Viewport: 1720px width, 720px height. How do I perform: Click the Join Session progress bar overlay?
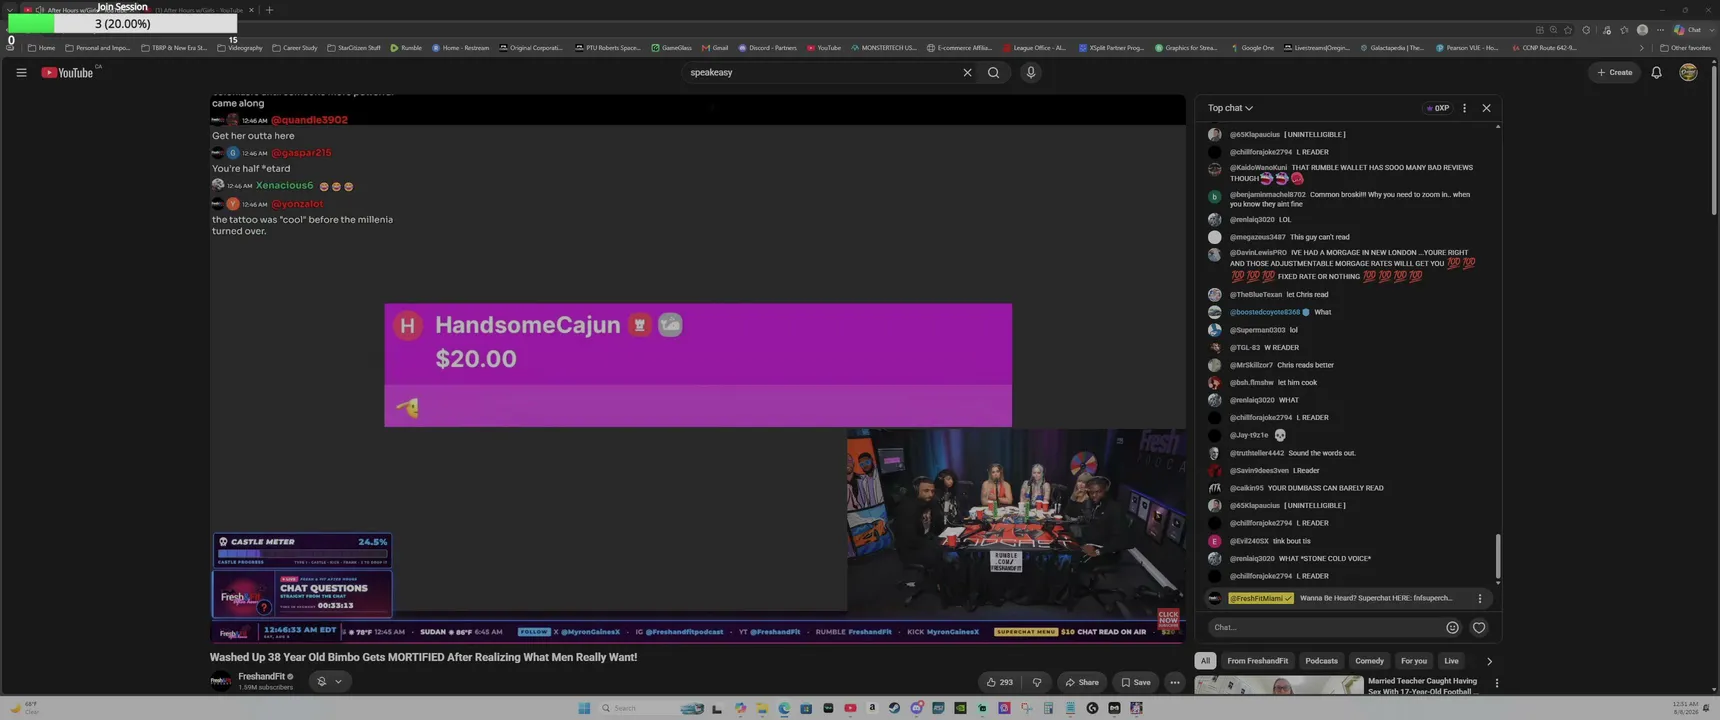[122, 23]
